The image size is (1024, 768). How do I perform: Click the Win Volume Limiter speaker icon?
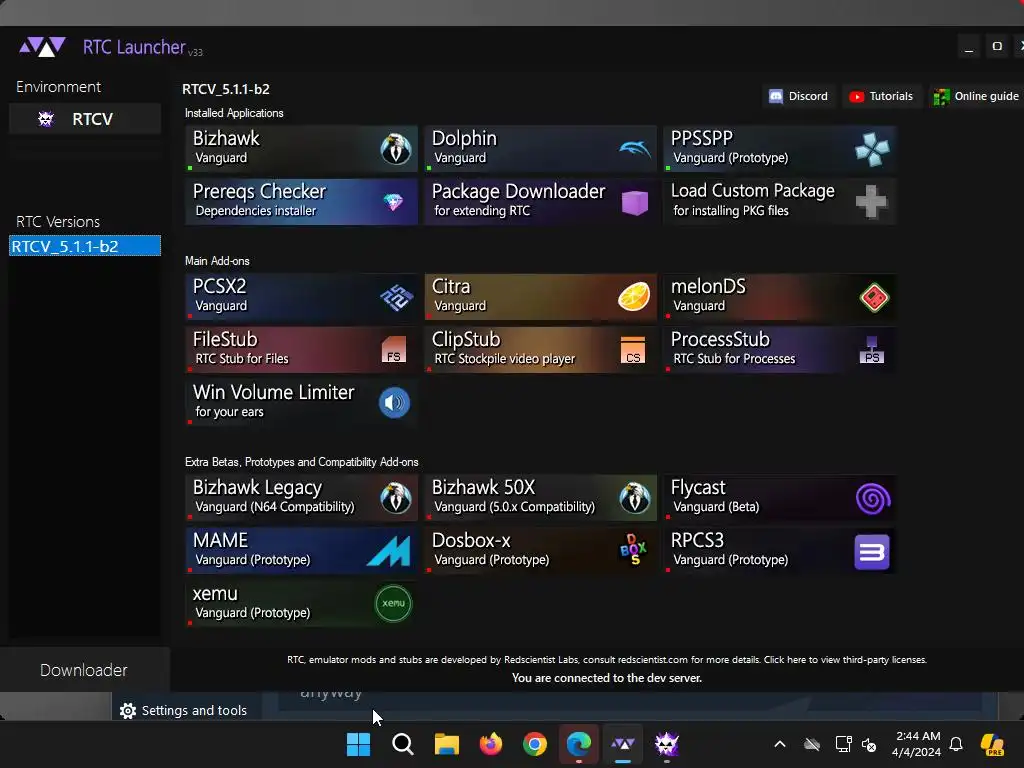[x=394, y=402]
